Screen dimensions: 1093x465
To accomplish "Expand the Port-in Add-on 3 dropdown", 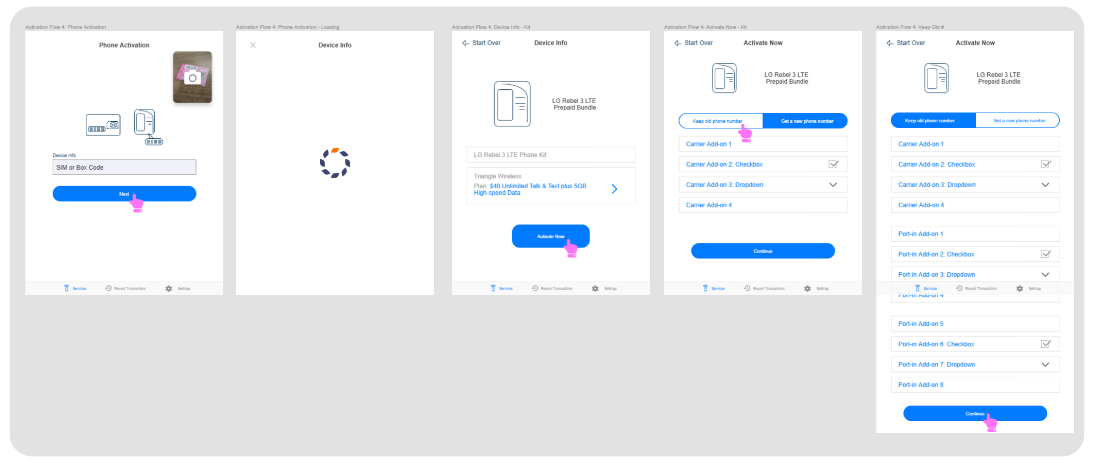I will (x=1045, y=274).
